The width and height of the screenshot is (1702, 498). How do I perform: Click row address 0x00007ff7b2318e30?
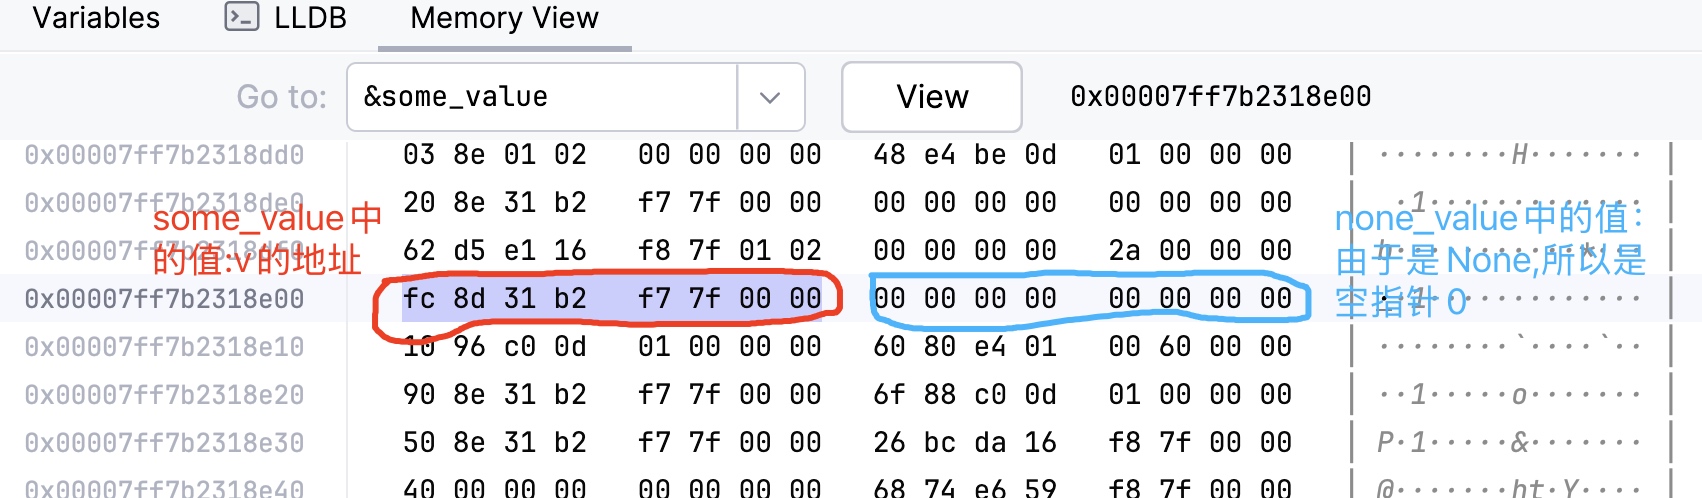pos(164,443)
